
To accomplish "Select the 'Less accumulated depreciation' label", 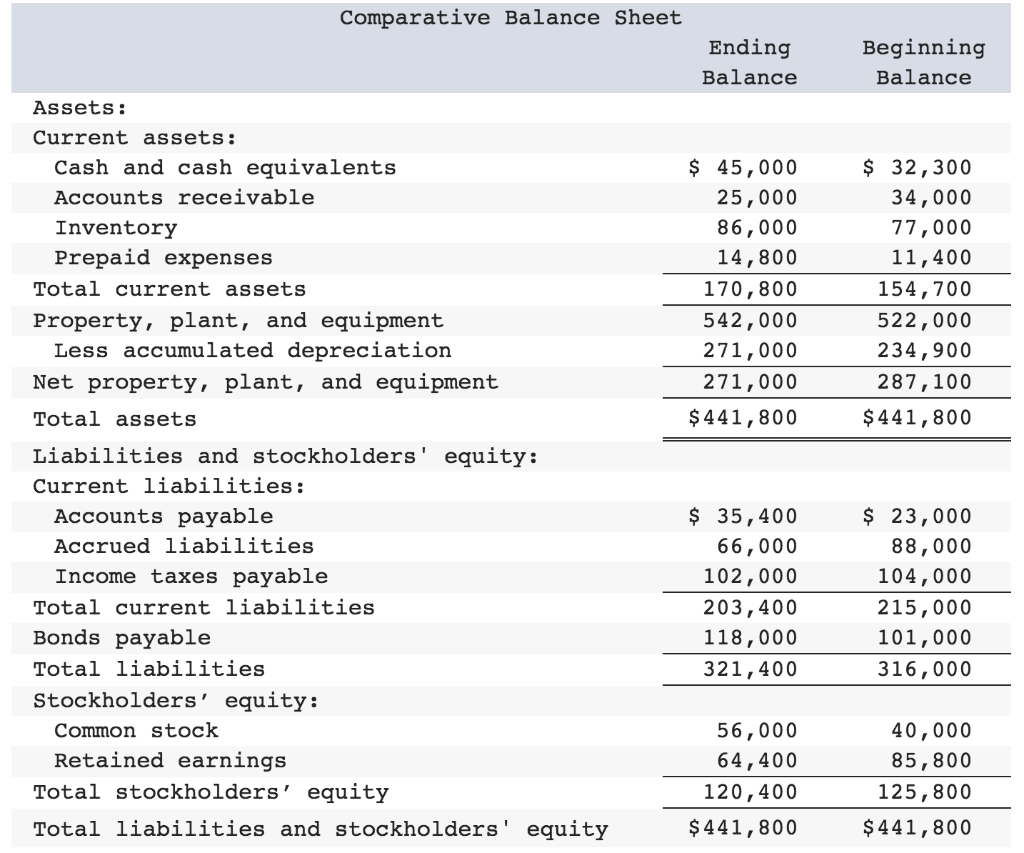I will (x=253, y=351).
